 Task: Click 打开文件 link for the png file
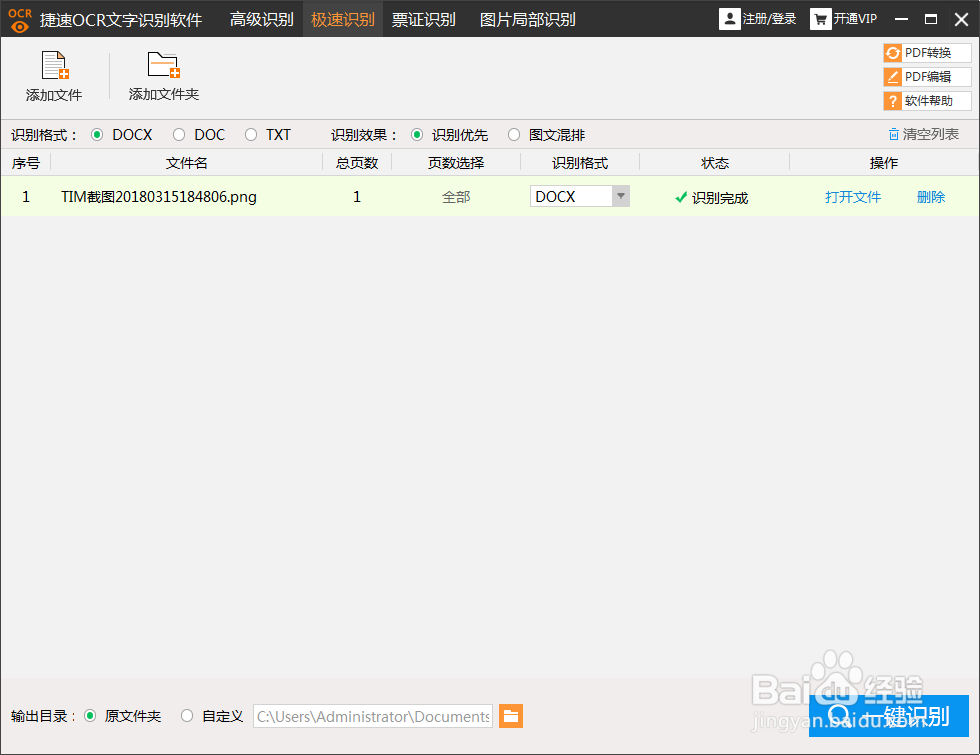pos(852,198)
